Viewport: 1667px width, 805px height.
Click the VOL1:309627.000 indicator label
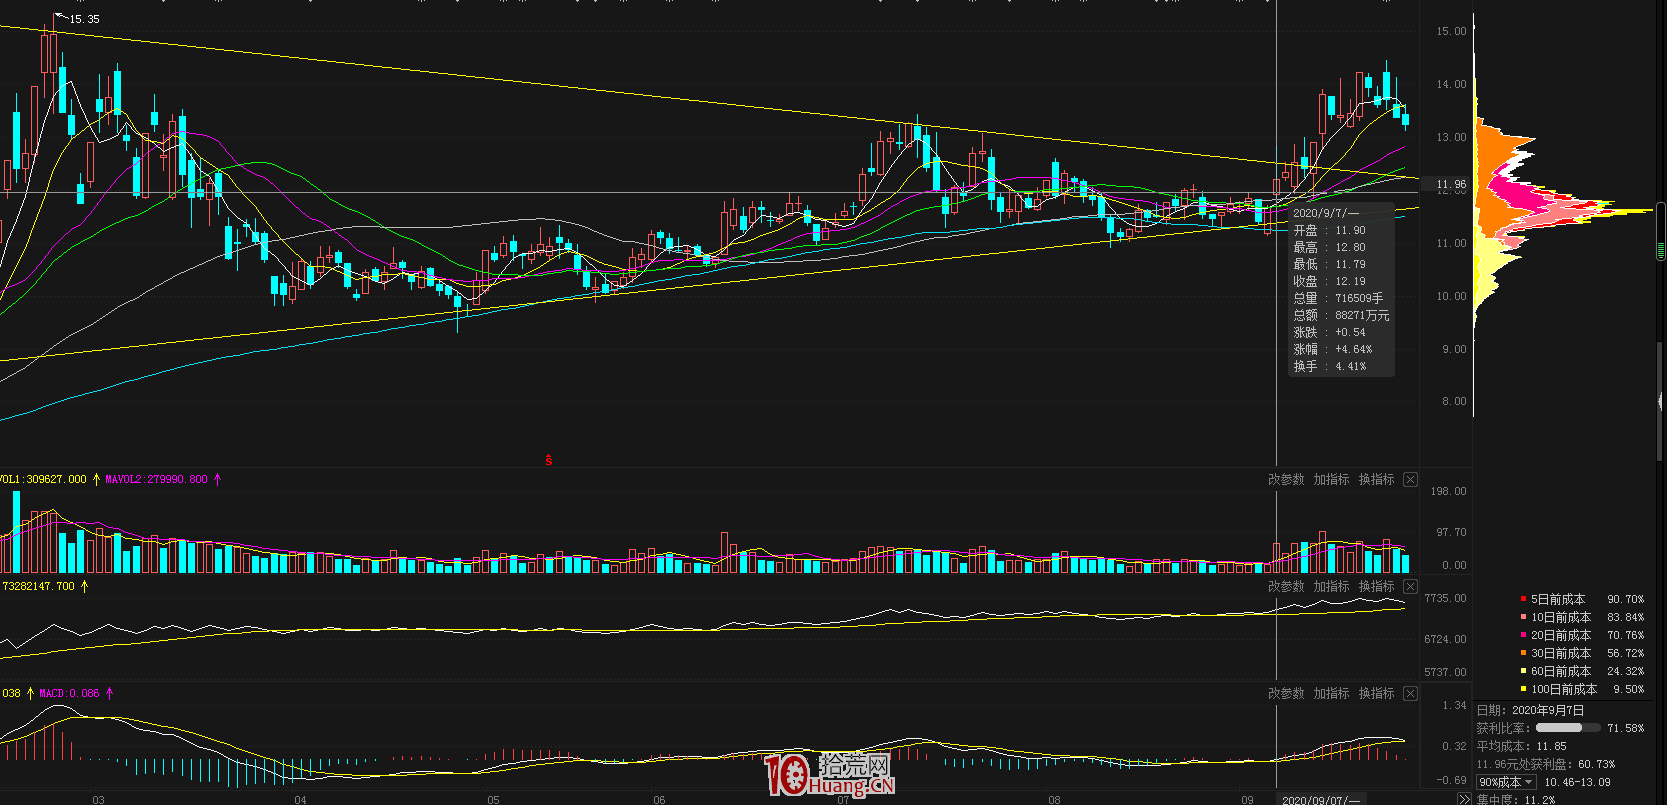click(43, 479)
